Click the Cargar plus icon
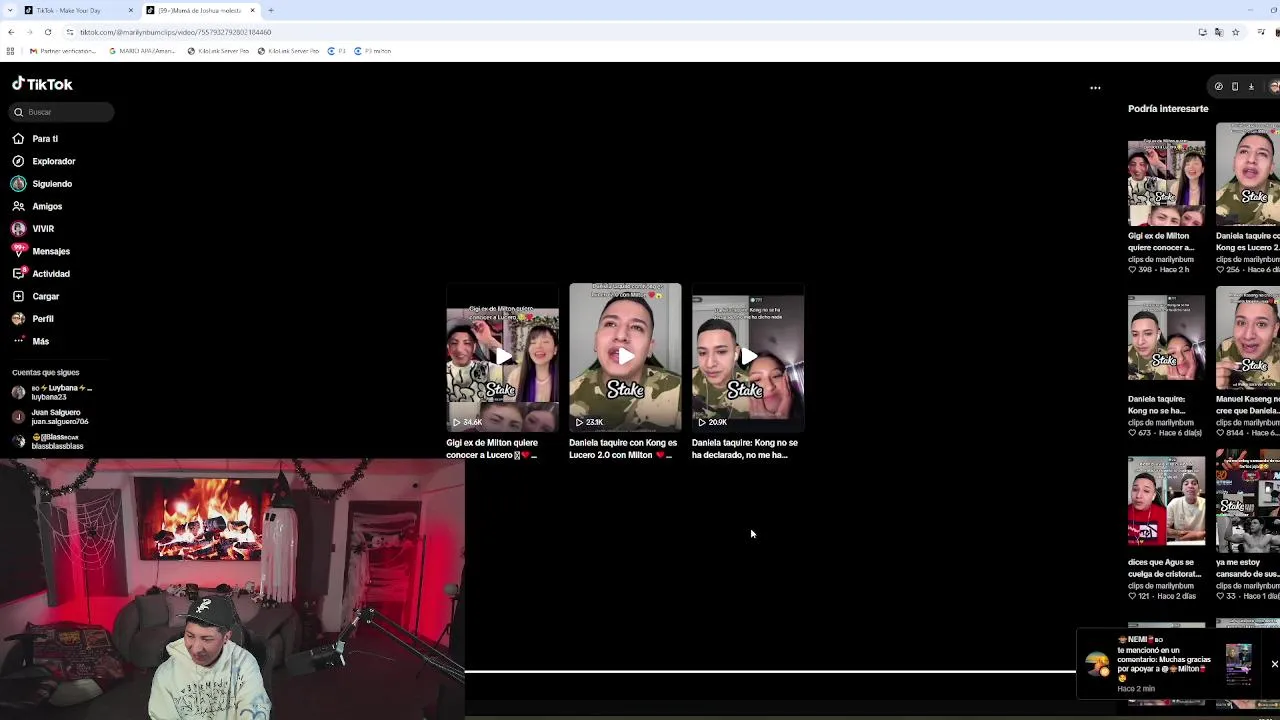Viewport: 1280px width, 720px height. [18, 296]
